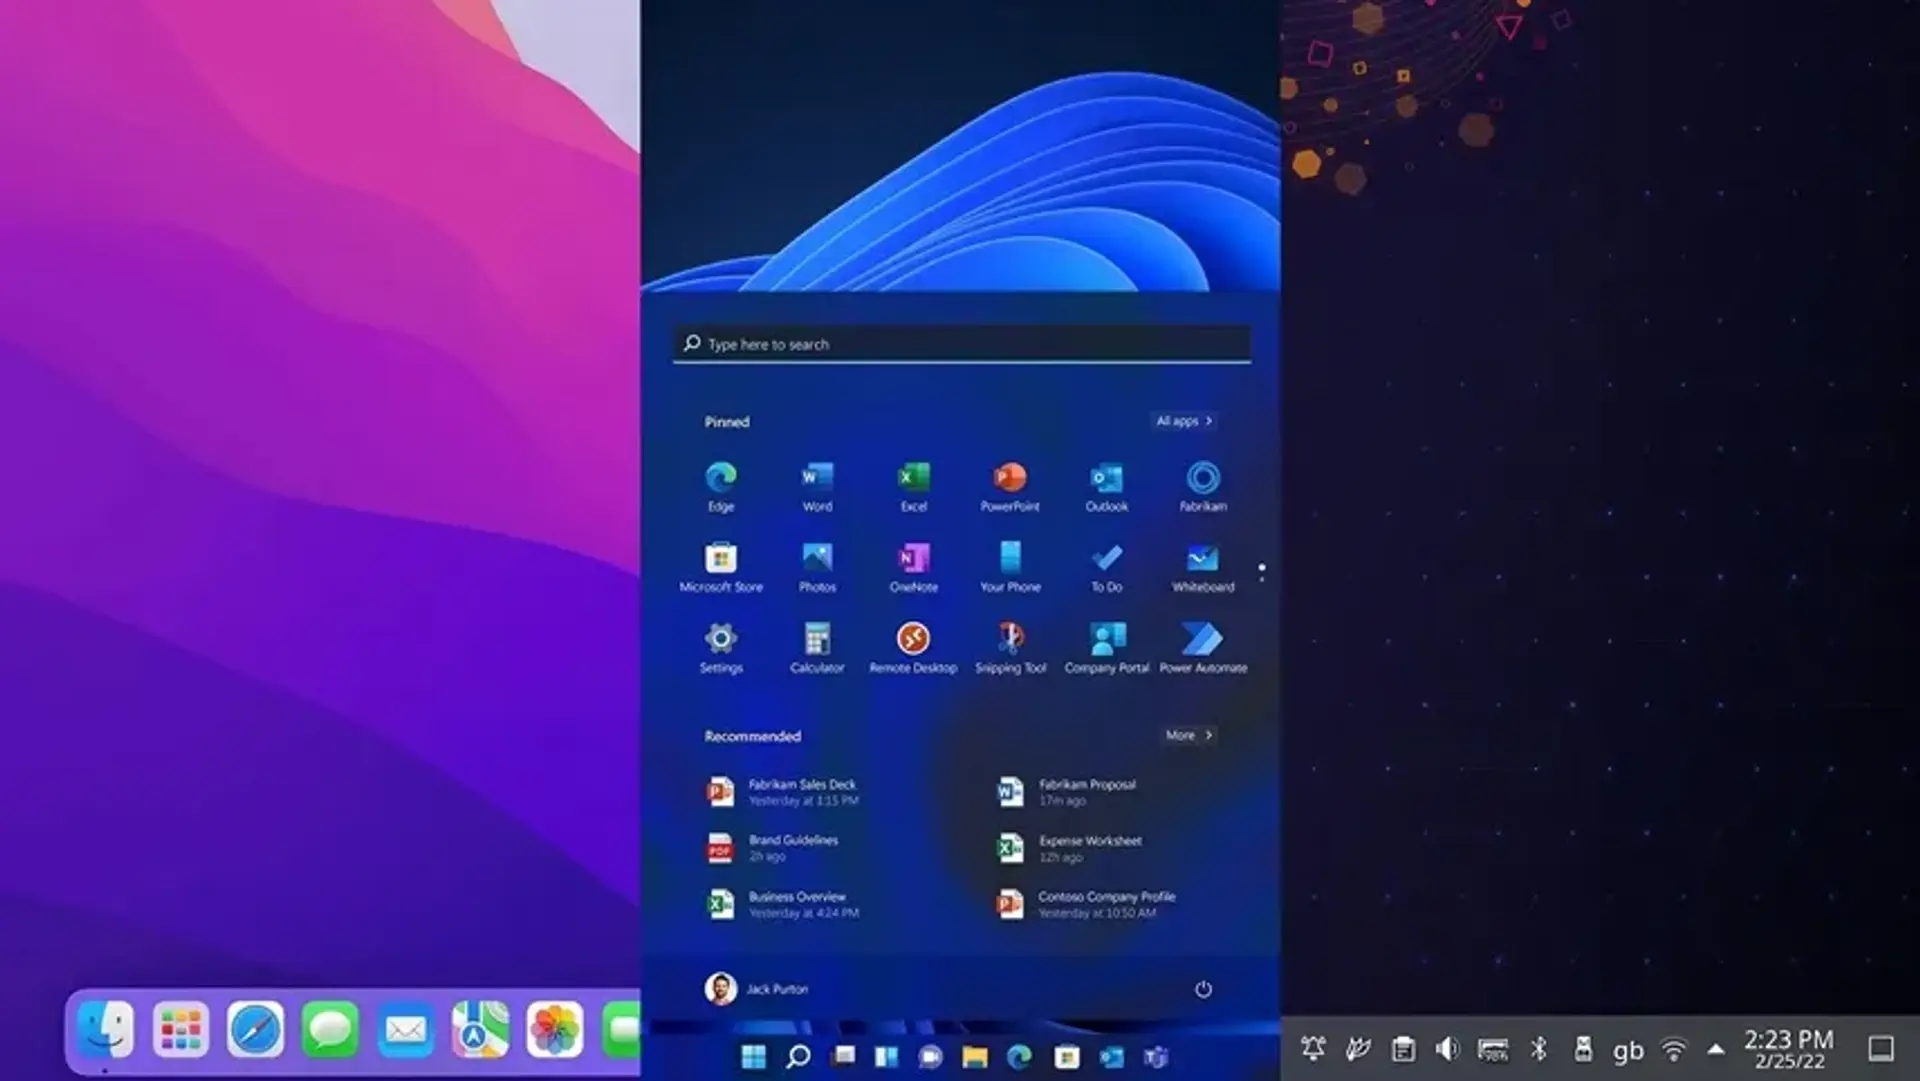Open the volume control in tray
Viewport: 1920px width, 1081px height.
(x=1447, y=1049)
